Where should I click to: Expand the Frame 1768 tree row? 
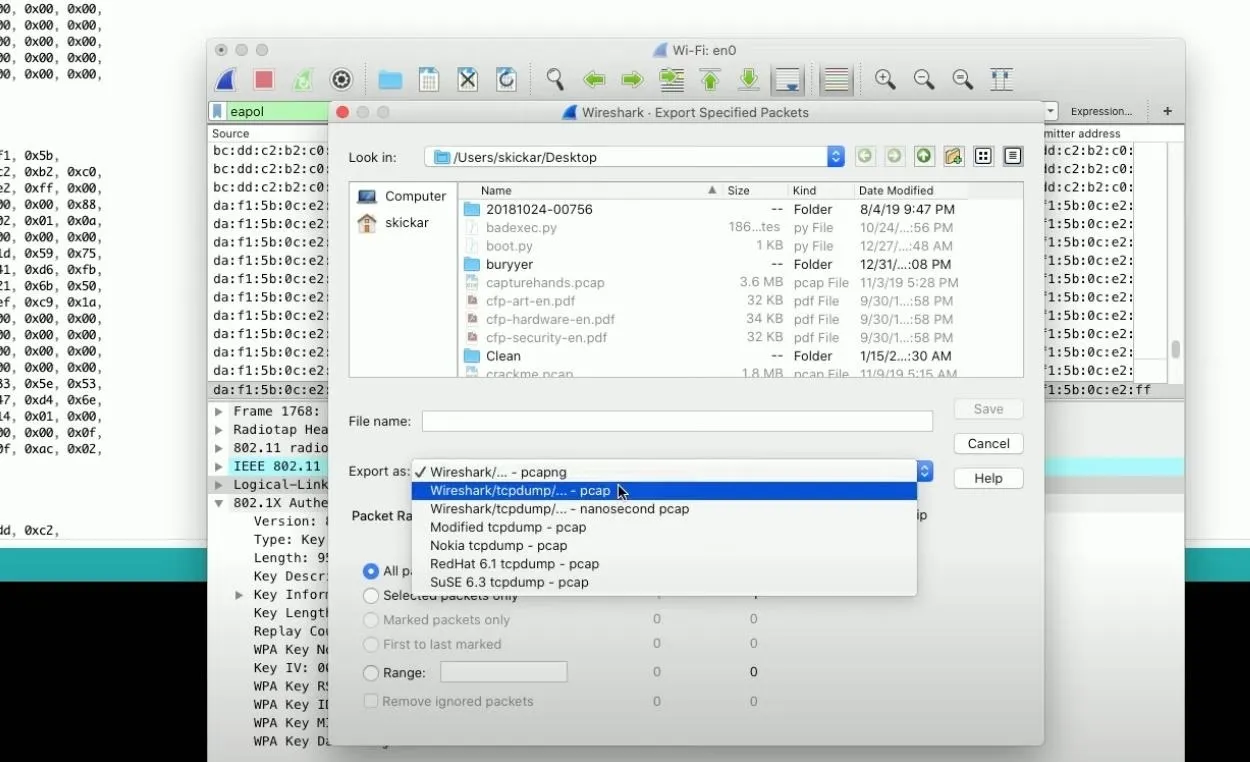pos(219,411)
